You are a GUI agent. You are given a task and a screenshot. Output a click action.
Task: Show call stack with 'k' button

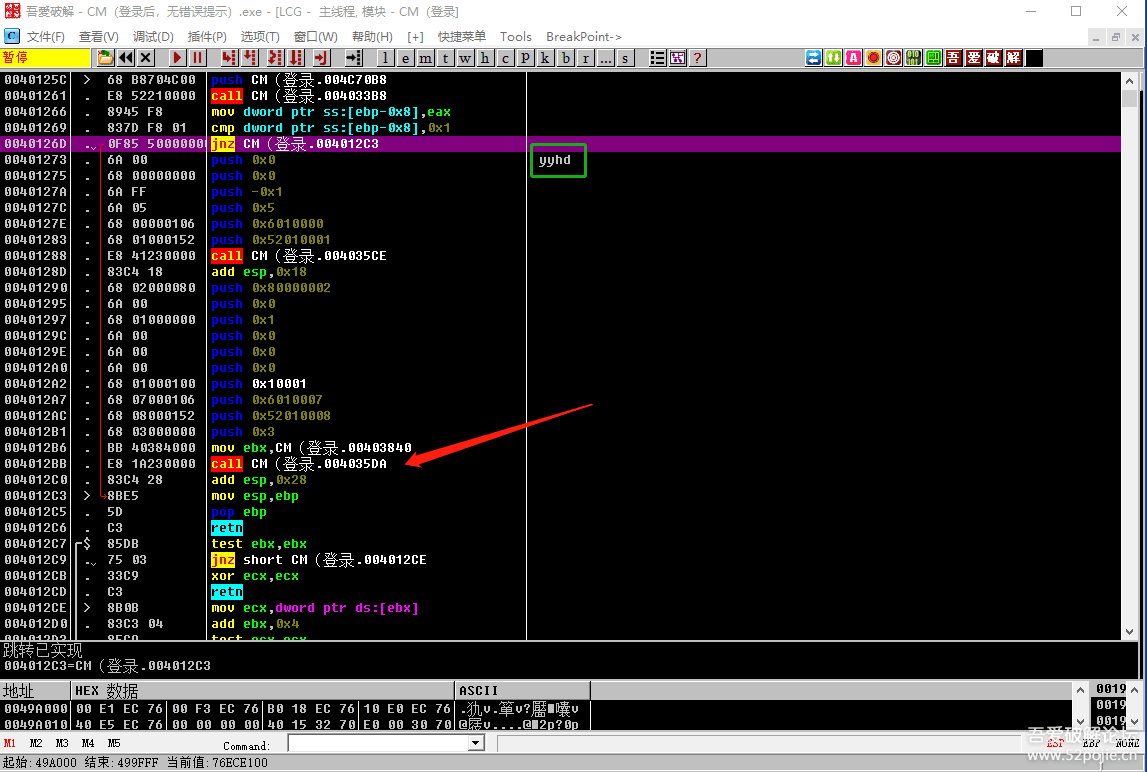tap(545, 58)
